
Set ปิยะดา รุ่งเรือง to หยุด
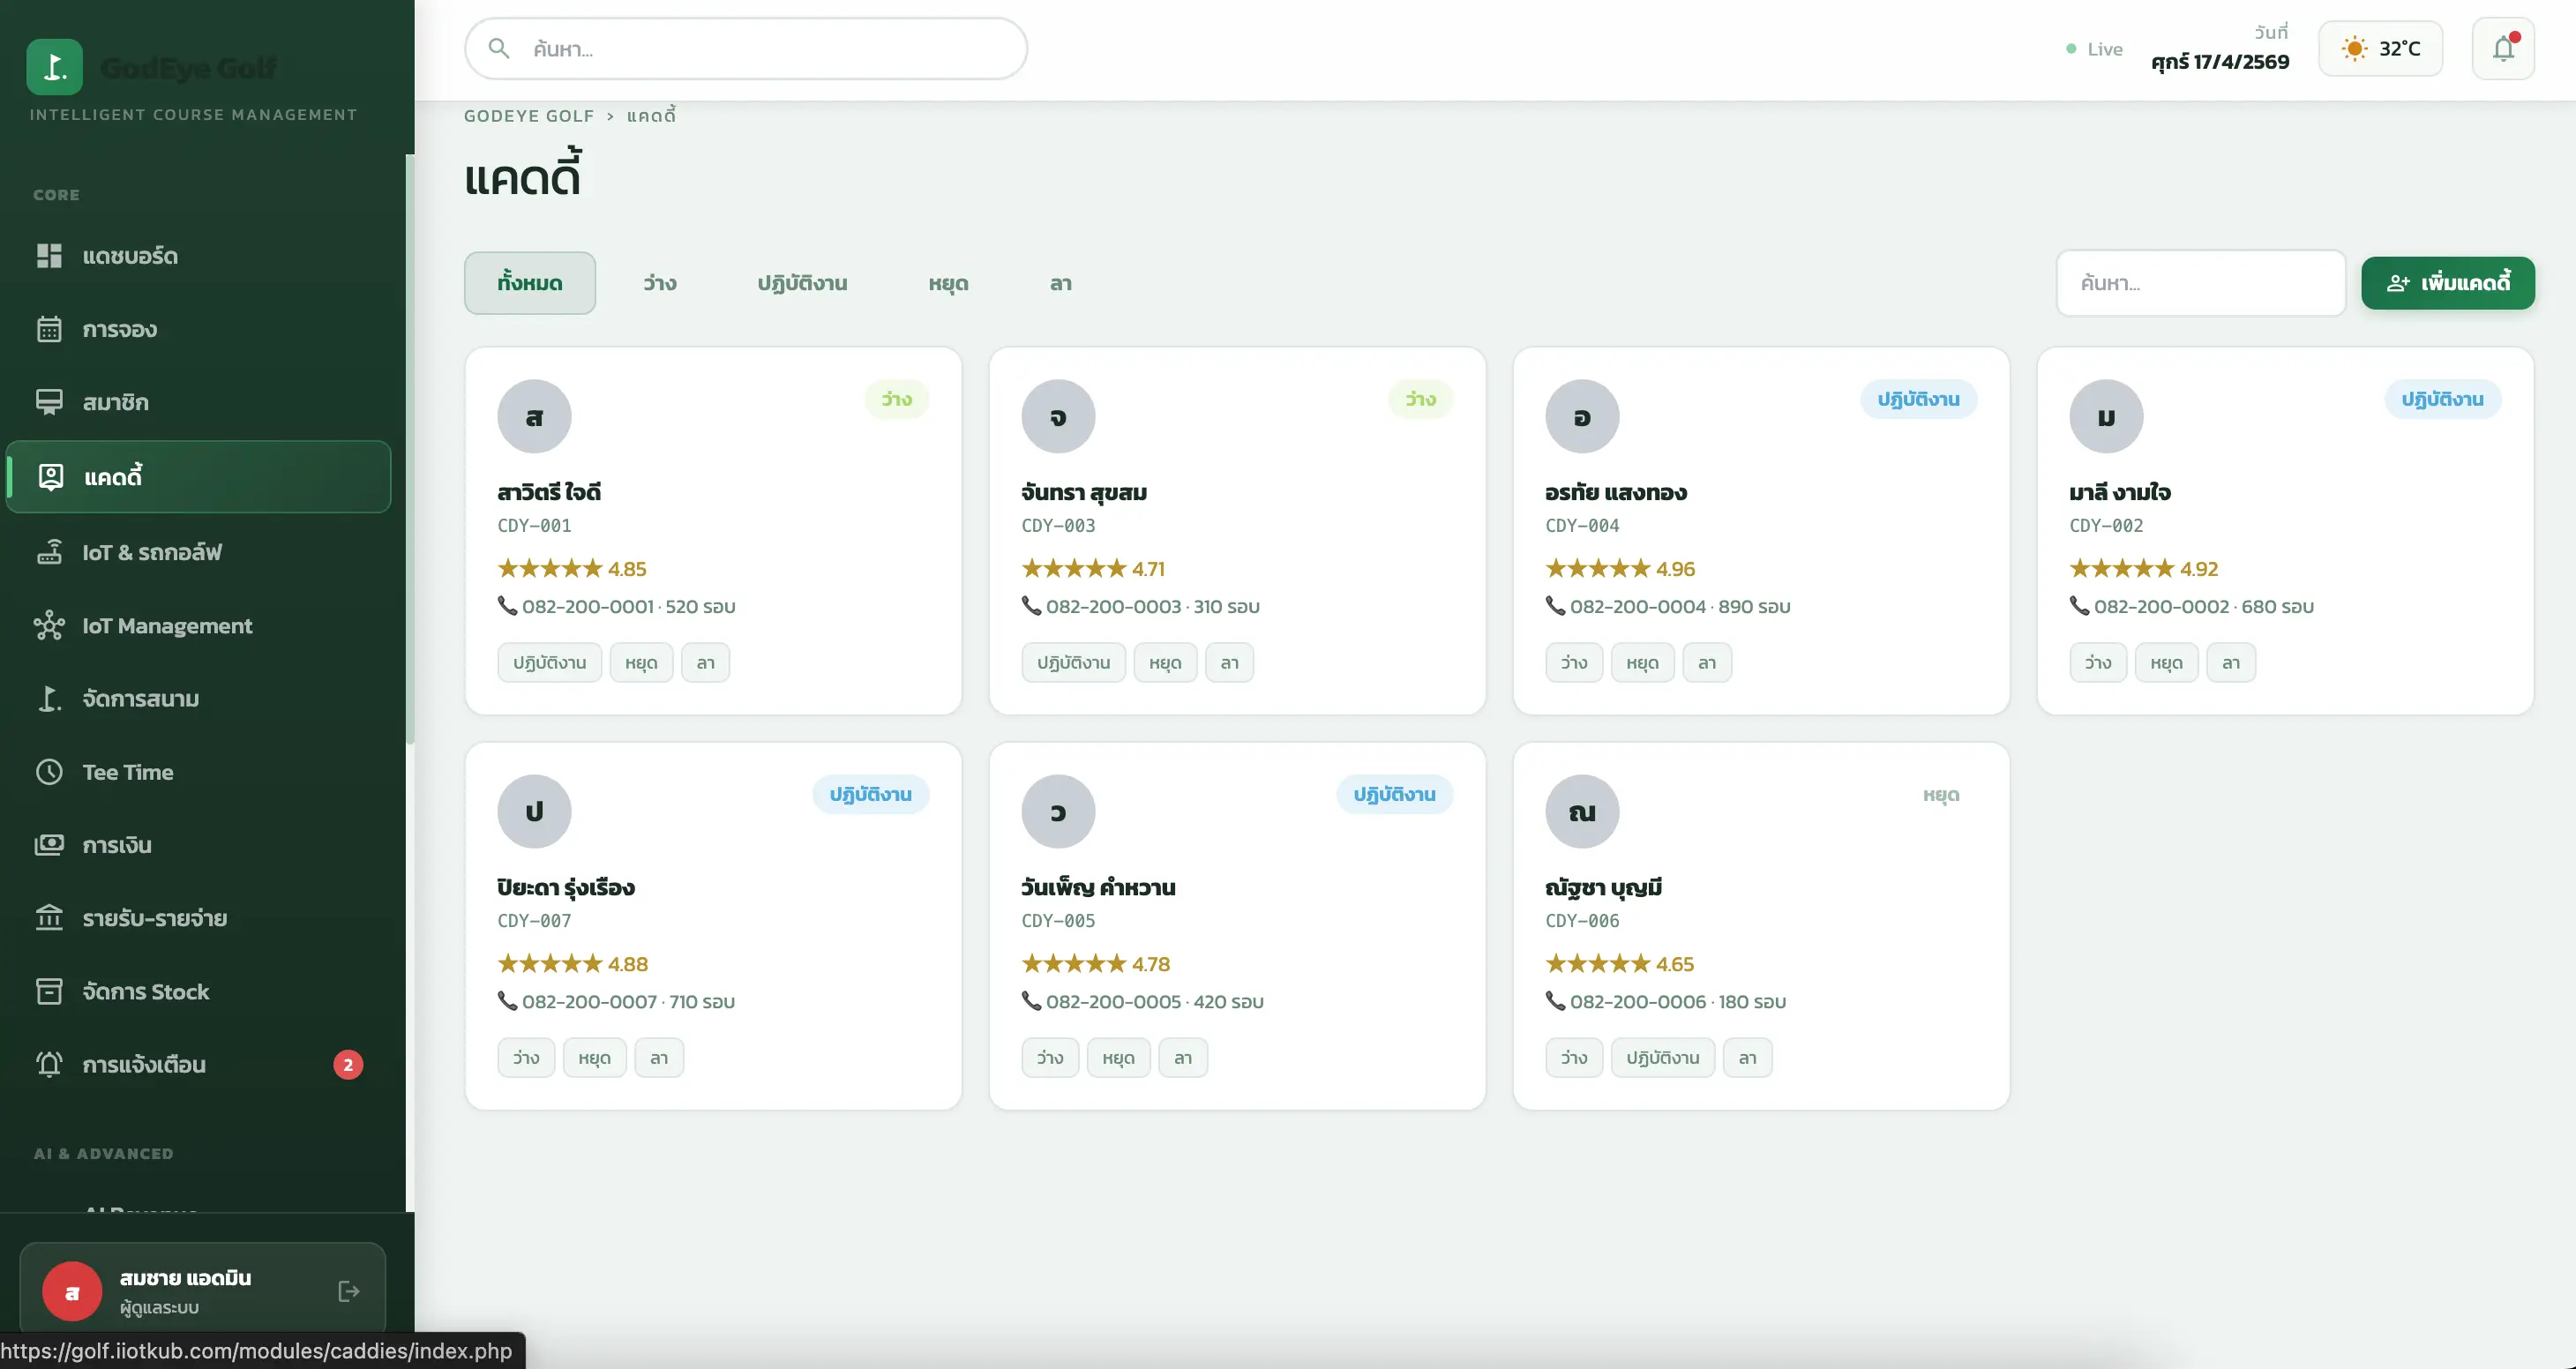pyautogui.click(x=594, y=1058)
